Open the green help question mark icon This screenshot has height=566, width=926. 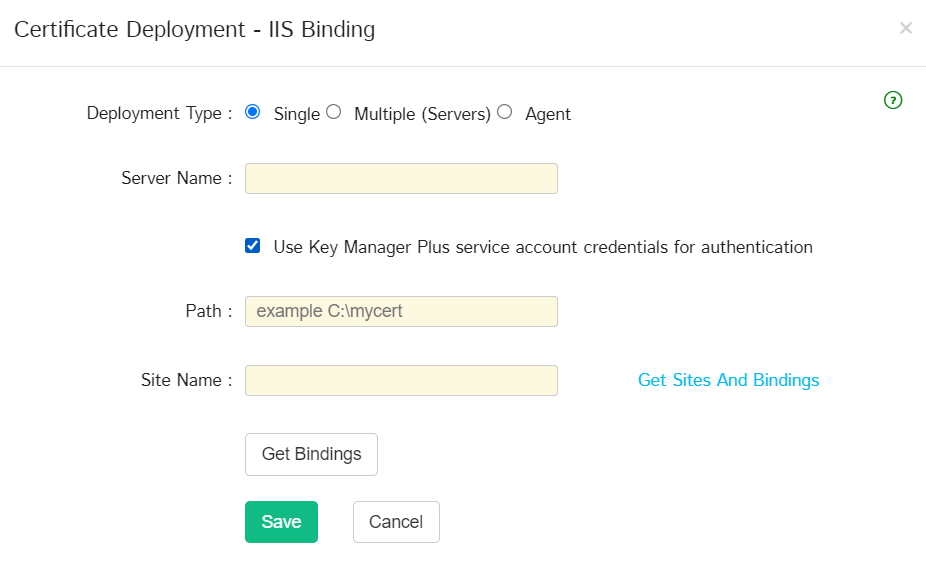[893, 100]
